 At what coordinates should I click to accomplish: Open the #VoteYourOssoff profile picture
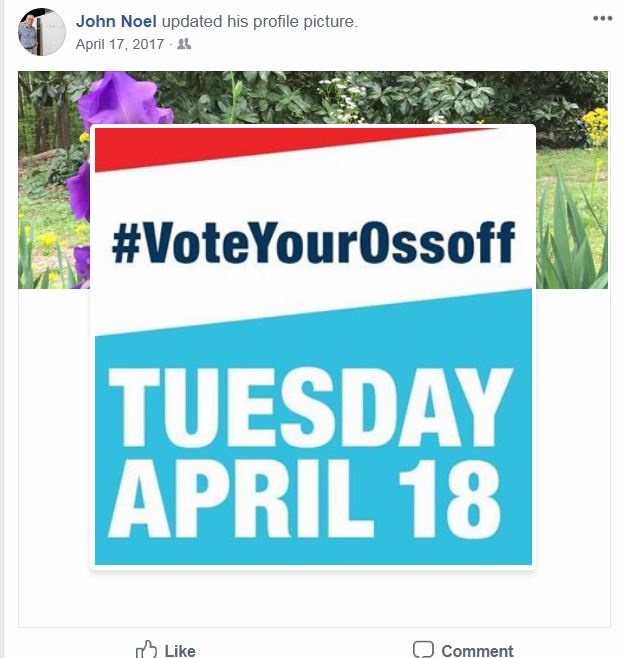tap(313, 347)
